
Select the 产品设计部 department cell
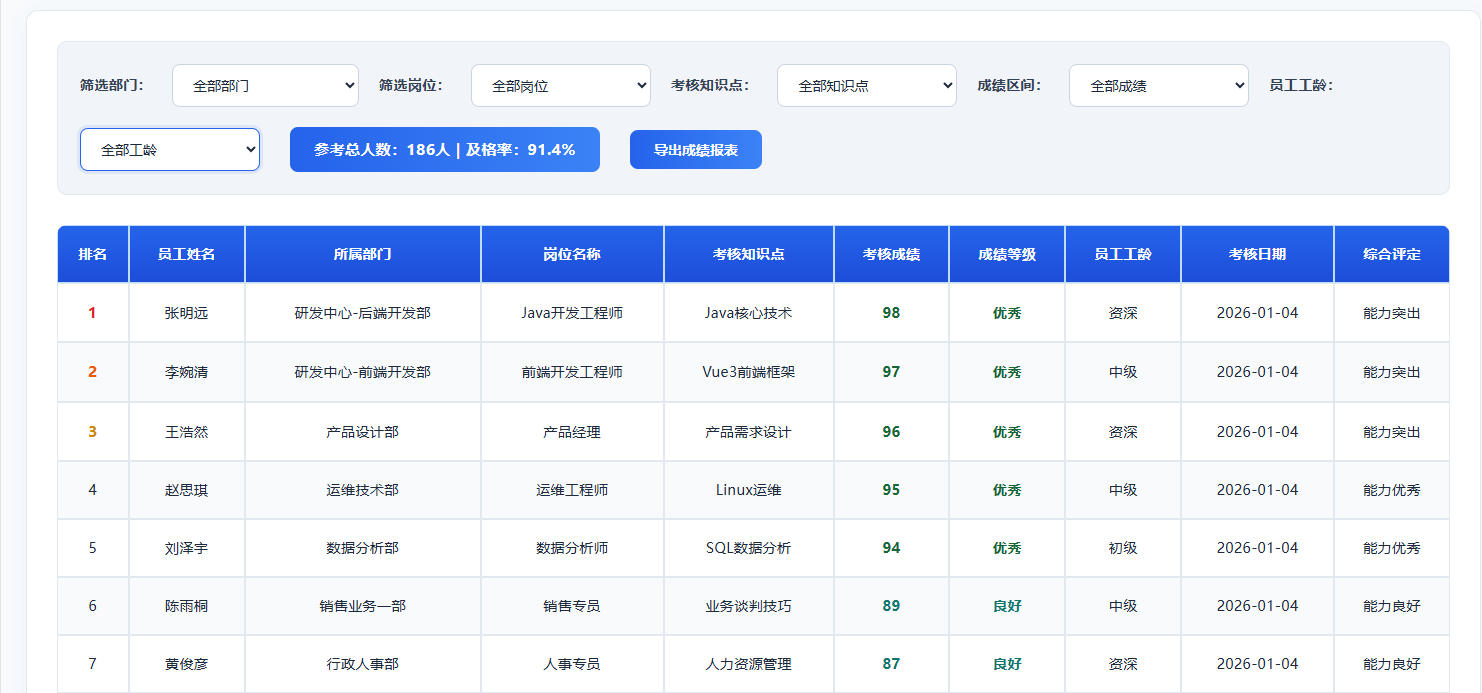pos(362,432)
